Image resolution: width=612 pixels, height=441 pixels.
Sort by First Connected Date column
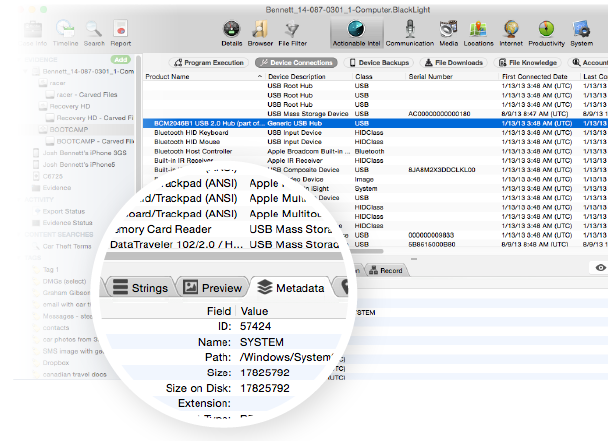point(539,76)
